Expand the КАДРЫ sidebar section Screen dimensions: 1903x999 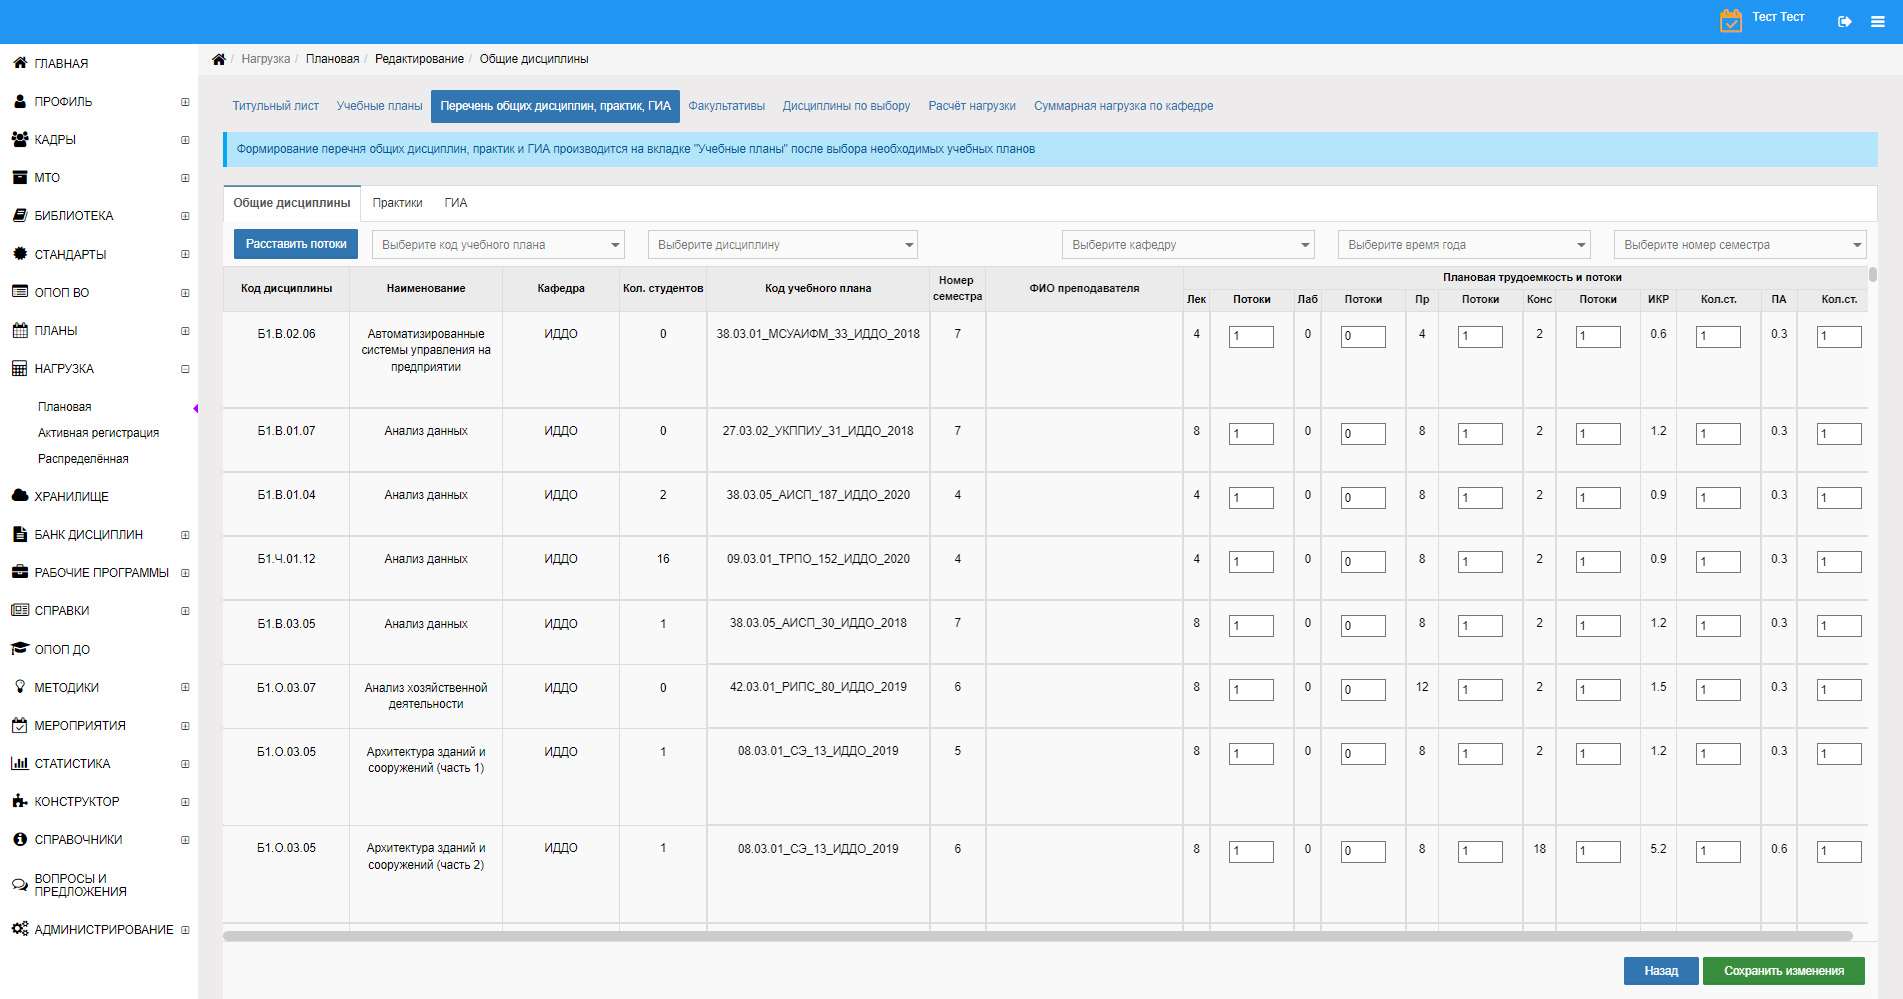click(185, 140)
